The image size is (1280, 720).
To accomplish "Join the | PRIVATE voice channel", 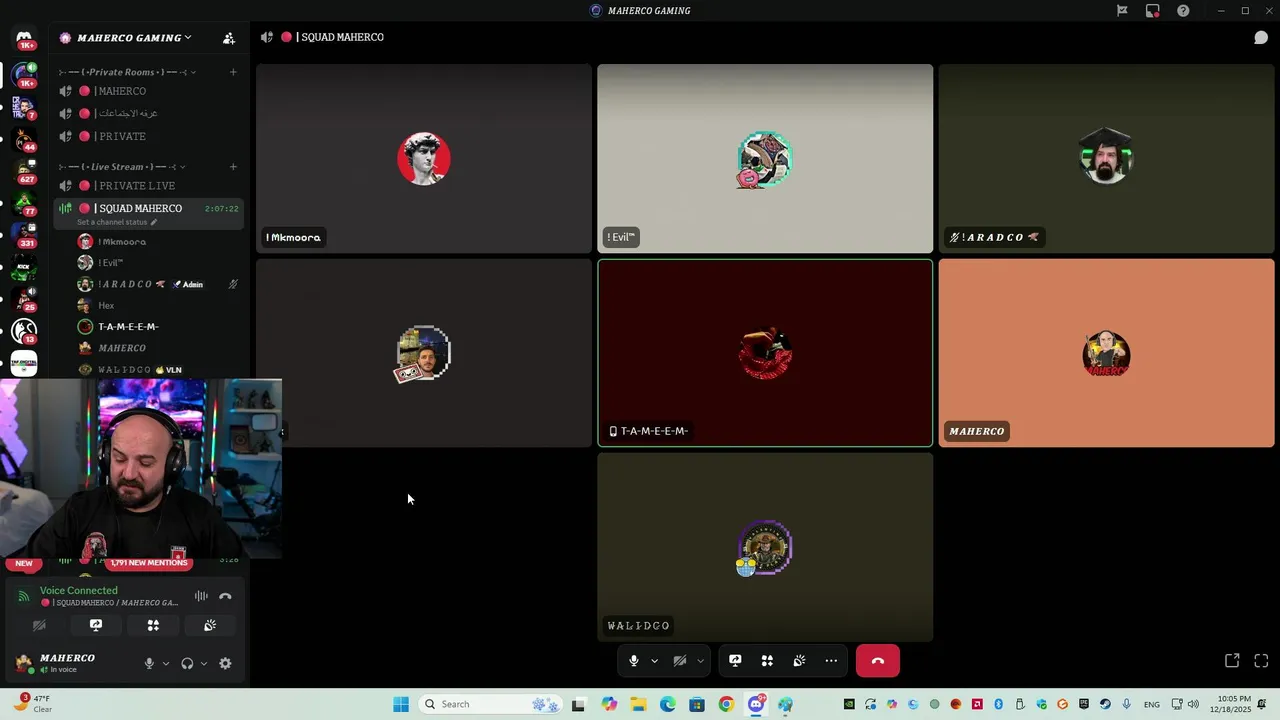I will coord(149,136).
